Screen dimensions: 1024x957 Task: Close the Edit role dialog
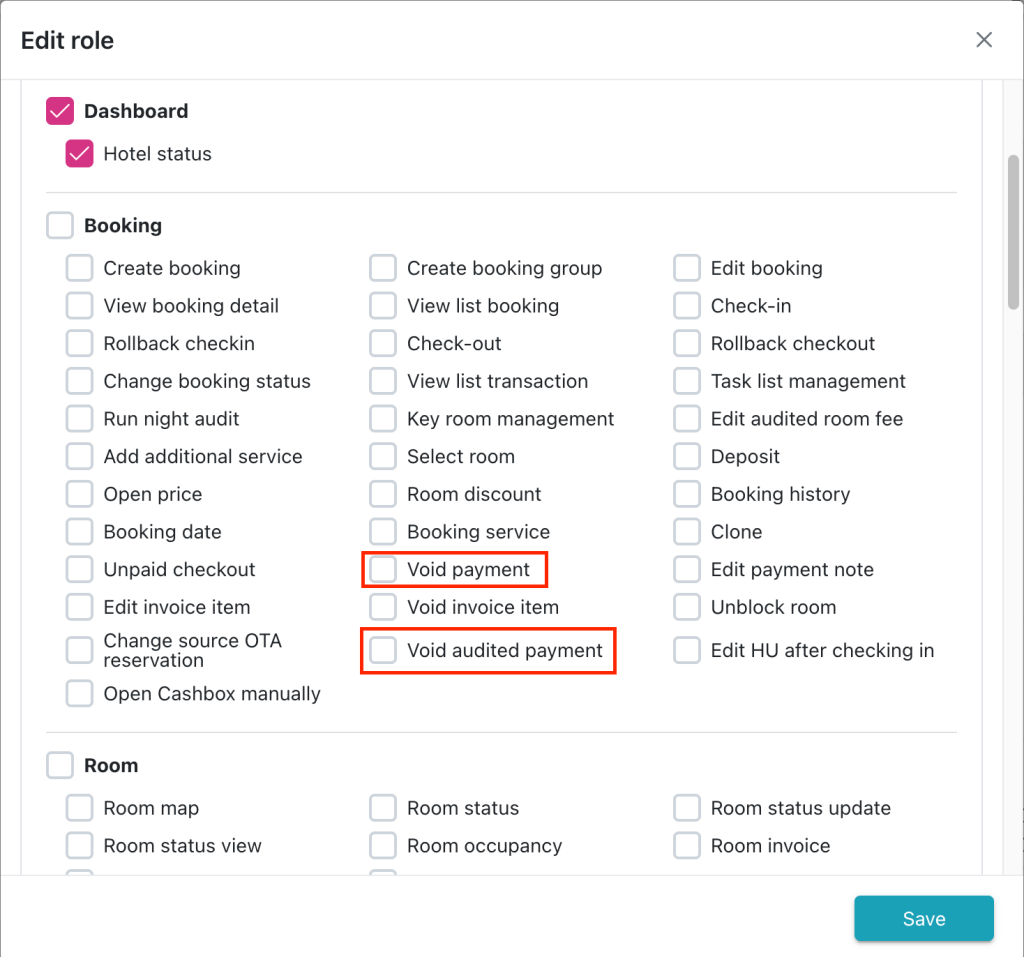point(984,40)
